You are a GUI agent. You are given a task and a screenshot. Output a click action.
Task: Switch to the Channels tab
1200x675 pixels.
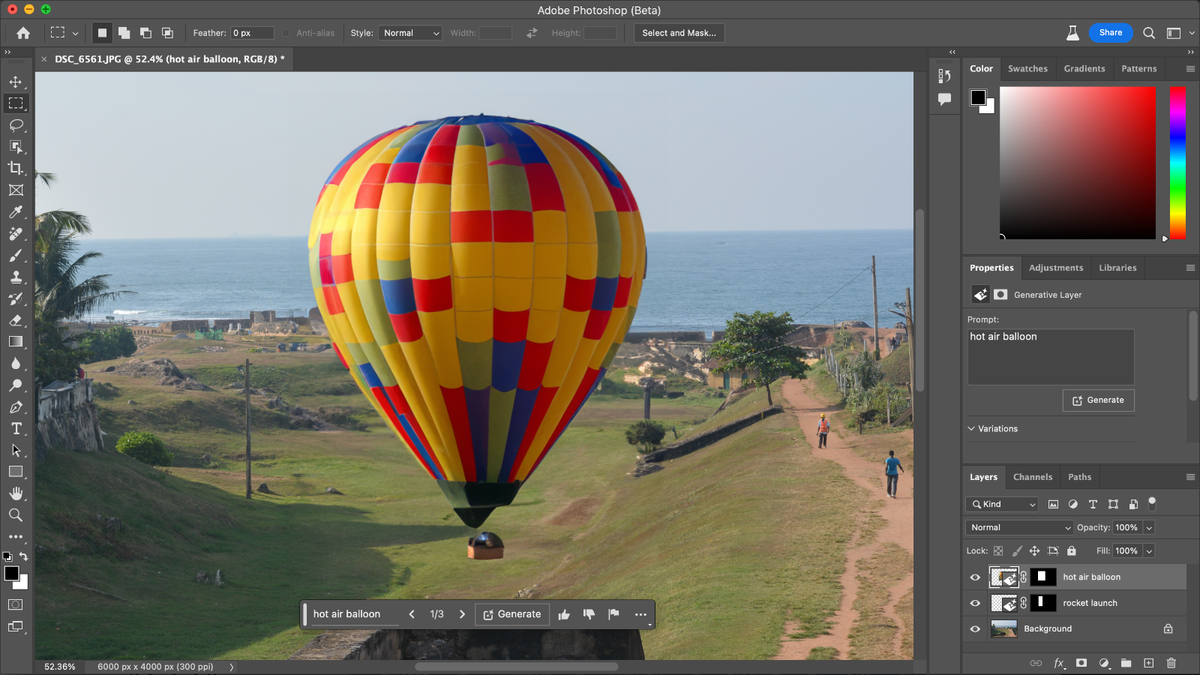click(1032, 476)
